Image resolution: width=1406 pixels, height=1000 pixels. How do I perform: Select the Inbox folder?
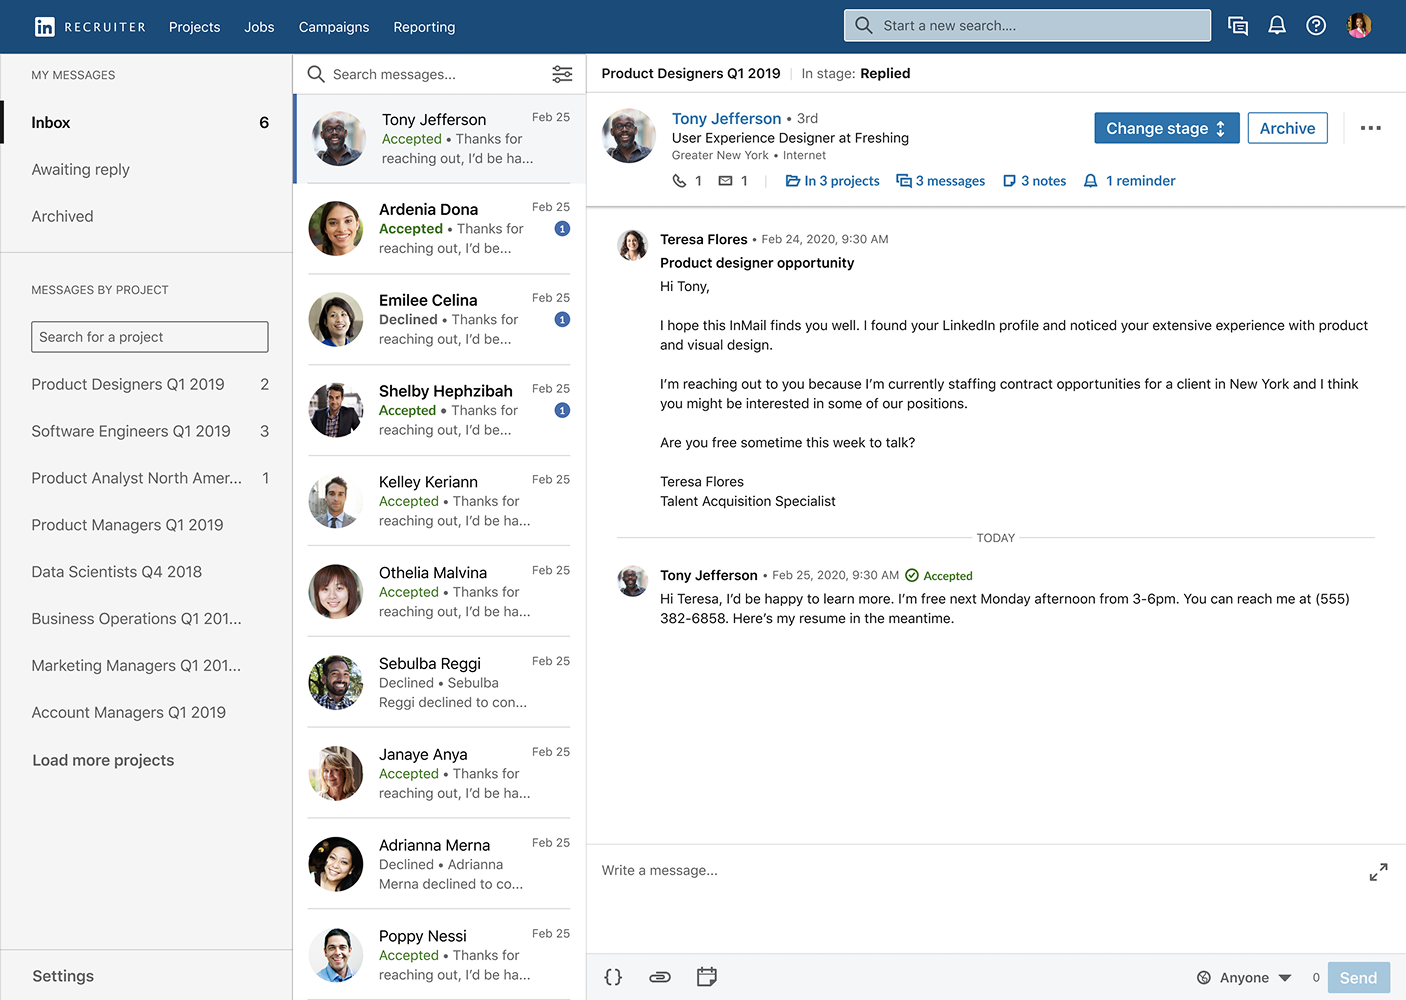coord(147,123)
